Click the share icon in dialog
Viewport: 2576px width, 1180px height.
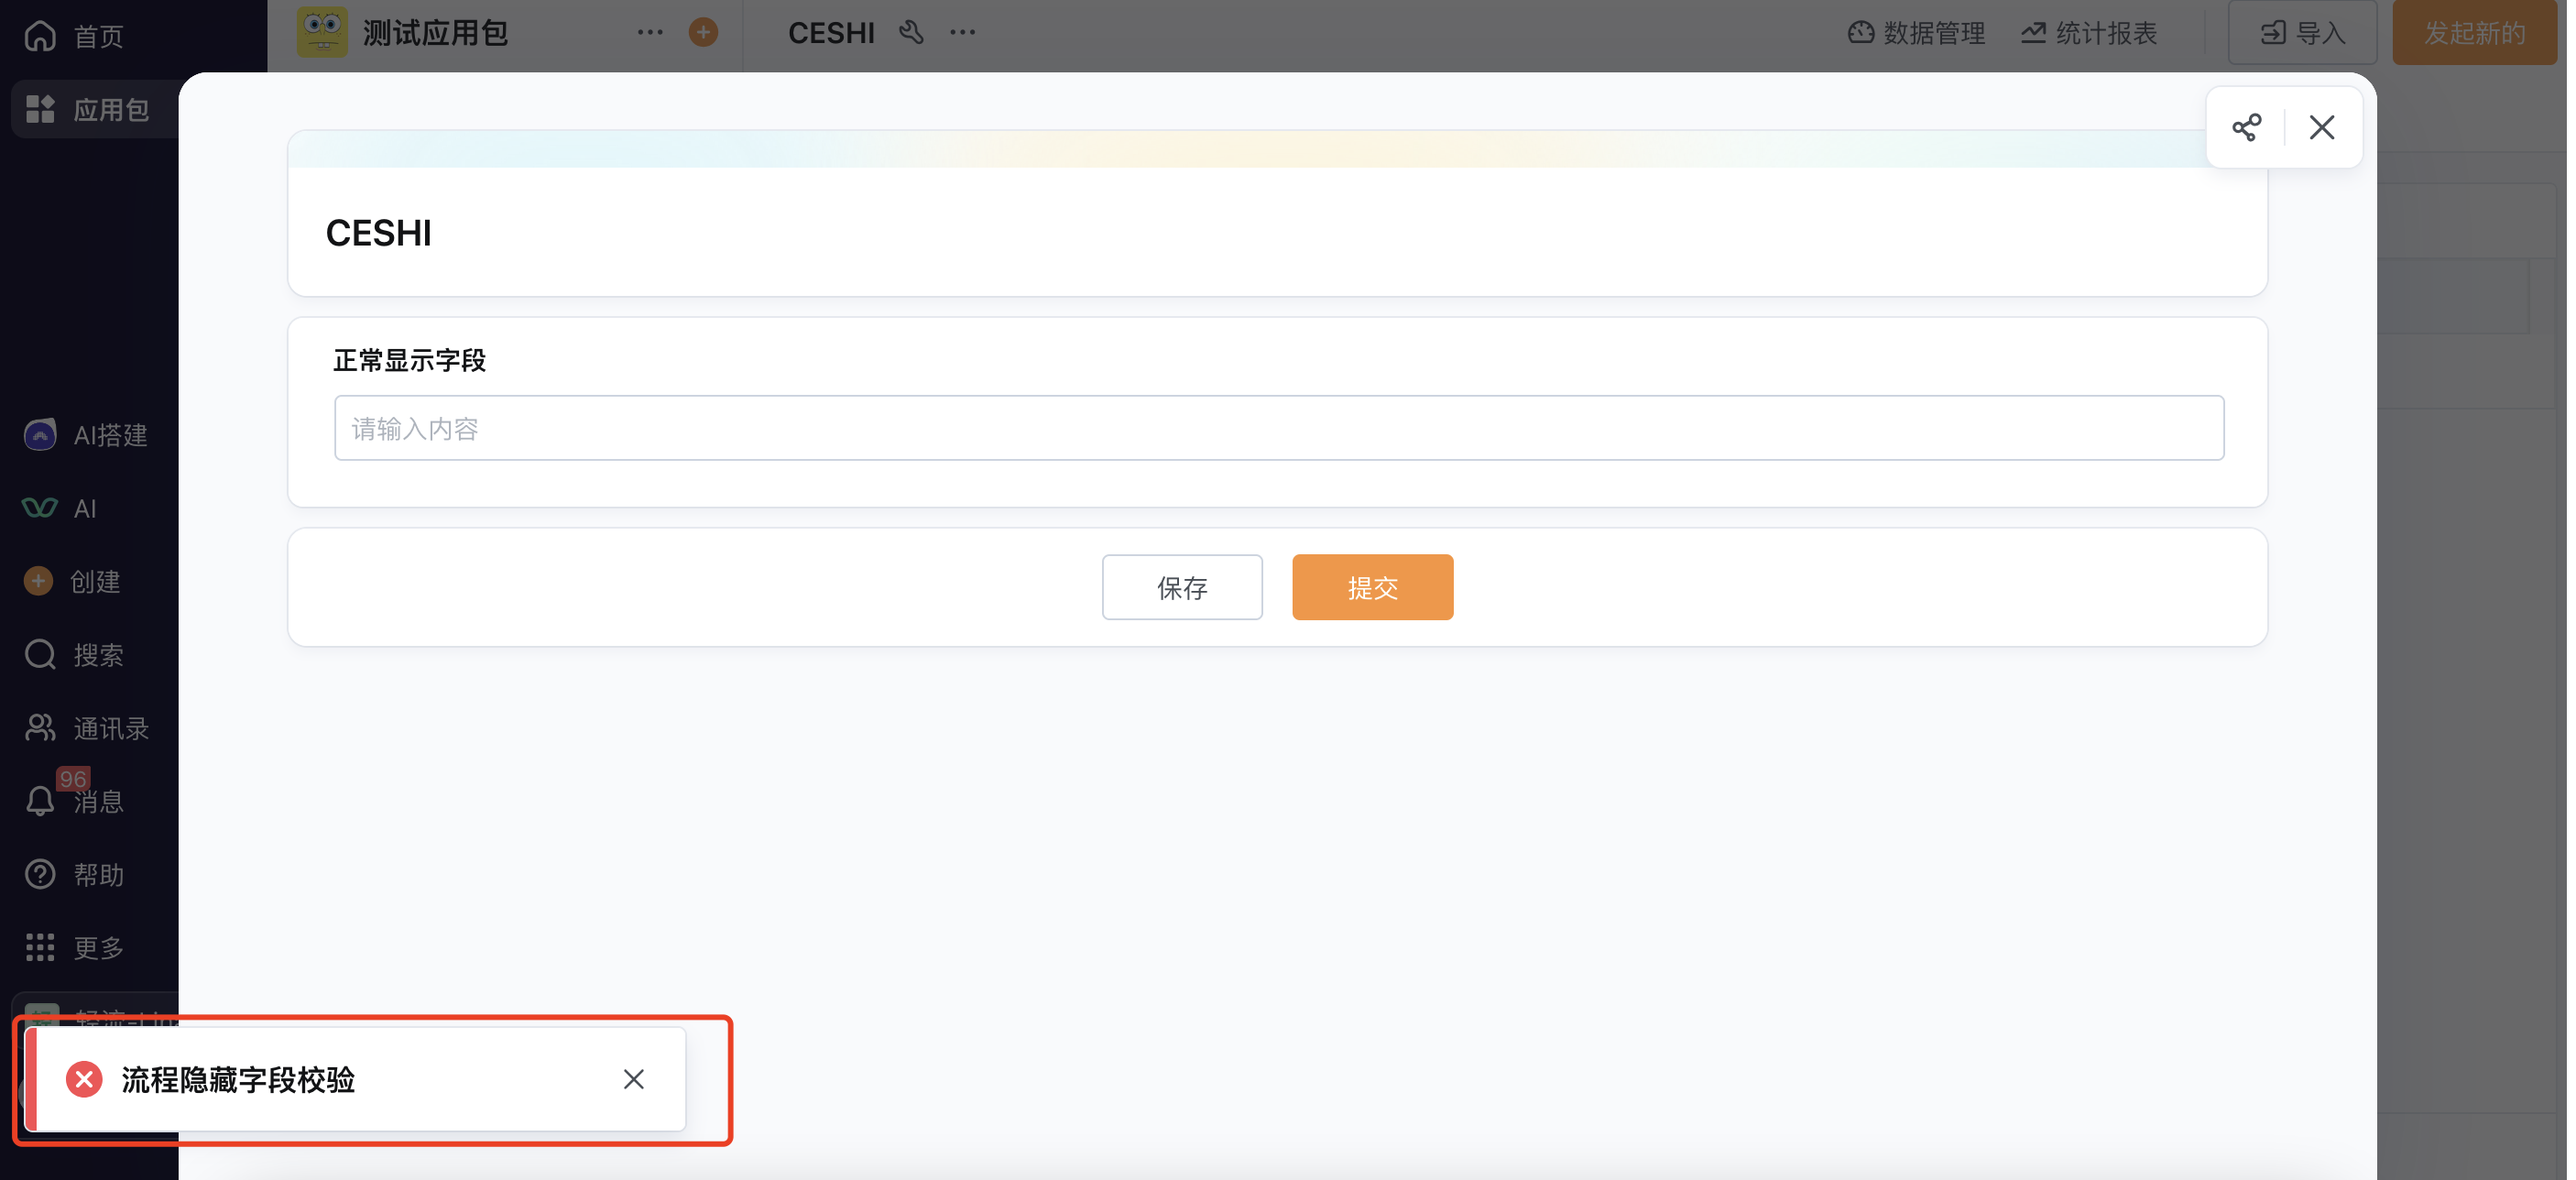coord(2246,127)
